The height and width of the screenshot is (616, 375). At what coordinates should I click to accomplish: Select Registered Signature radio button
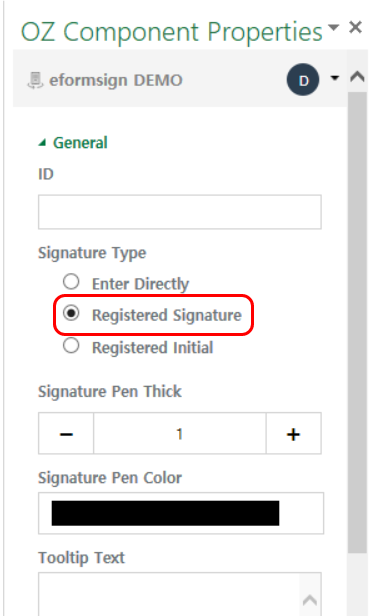pyautogui.click(x=71, y=313)
